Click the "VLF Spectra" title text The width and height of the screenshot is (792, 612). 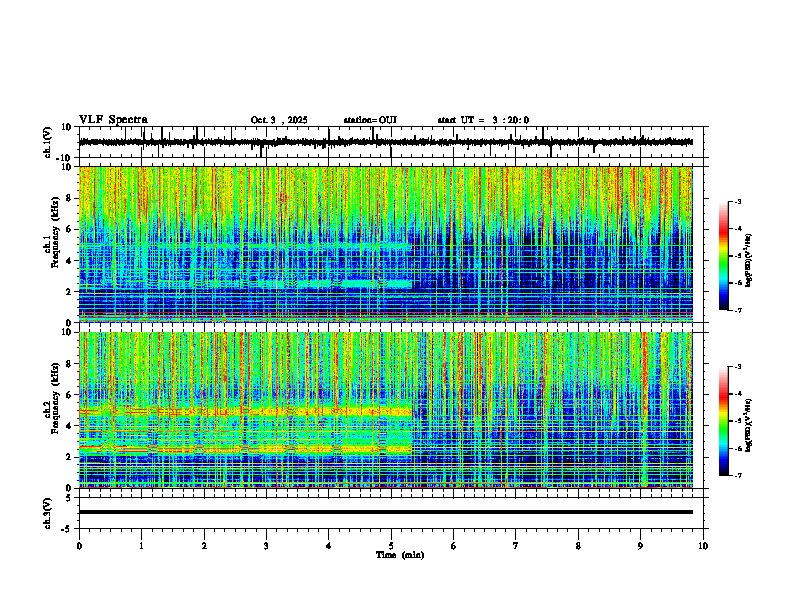(113, 120)
